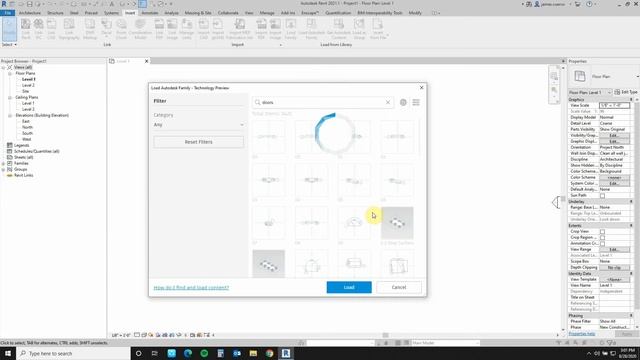Collapse the Extents properties section
Viewport: 640px width, 360px height.
631,226
